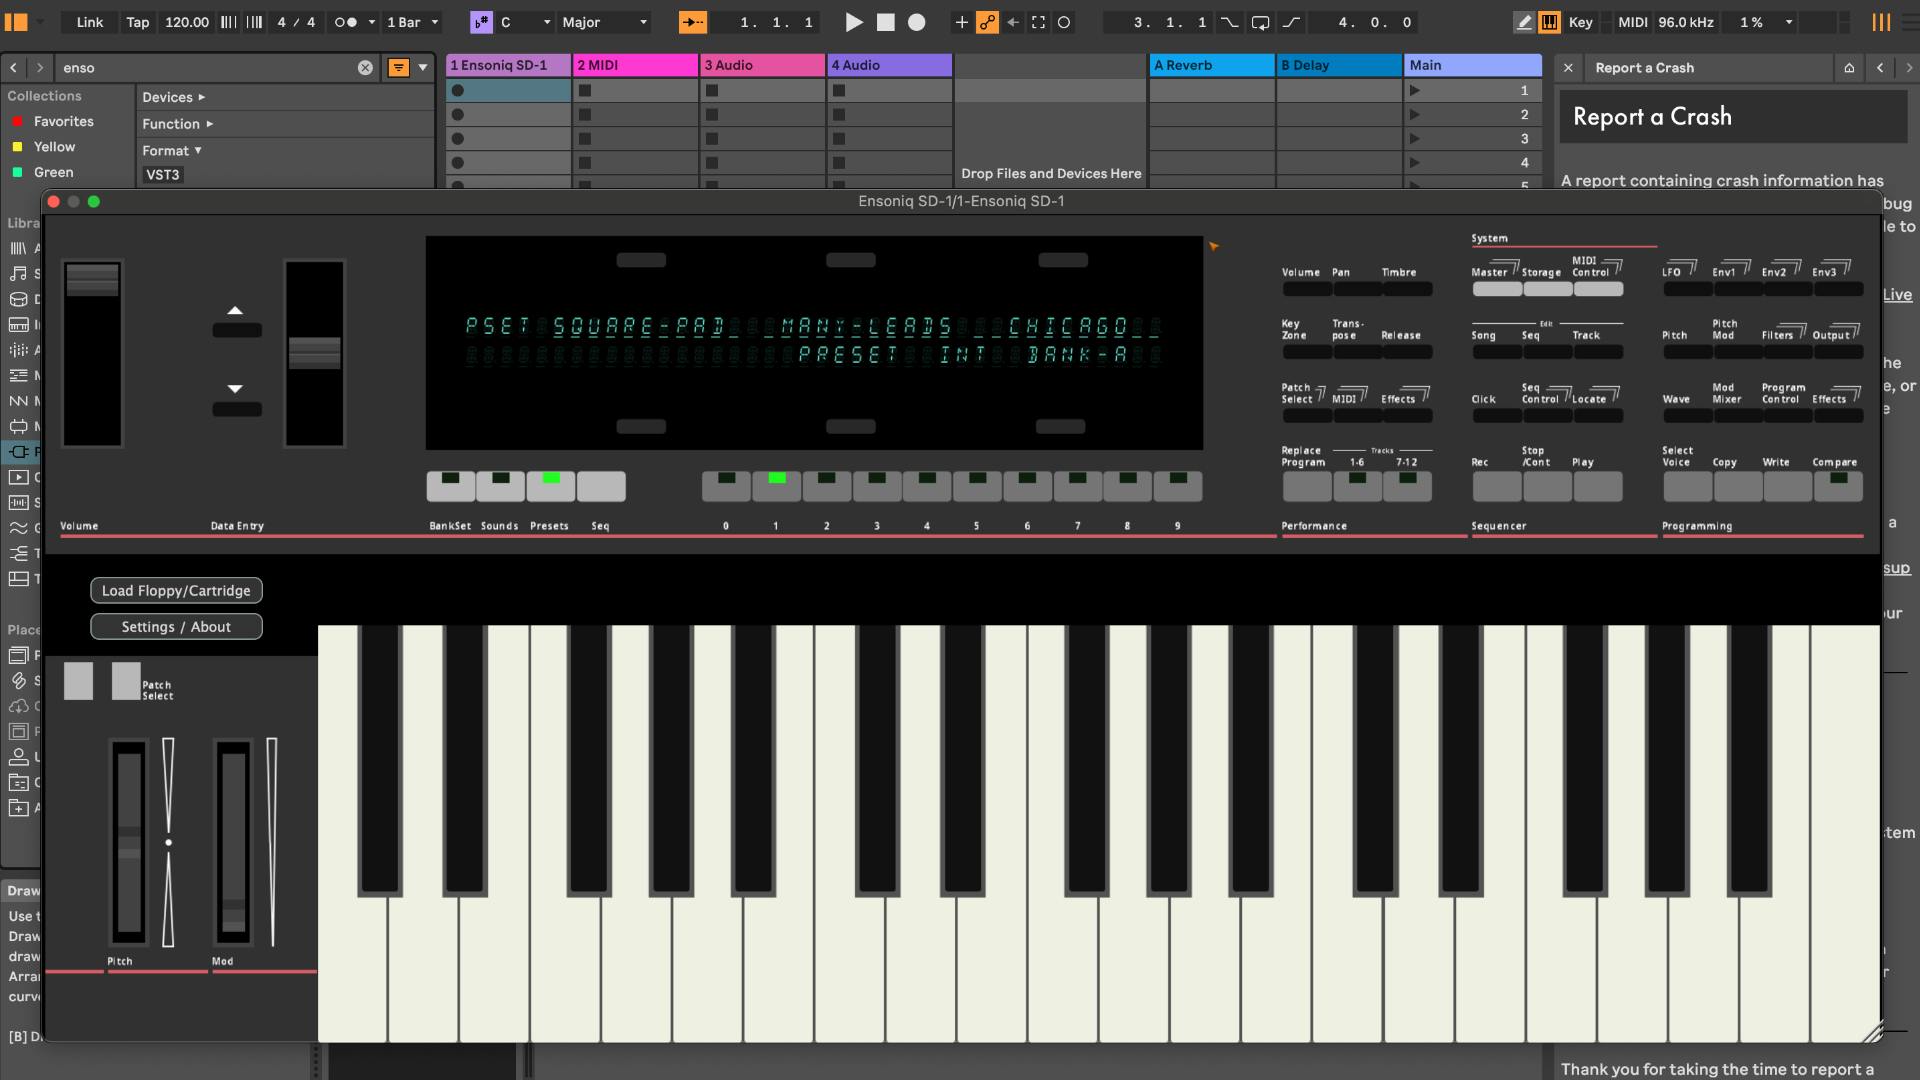The width and height of the screenshot is (1920, 1080).
Task: Open the browser filter options arrow
Action: tap(423, 68)
